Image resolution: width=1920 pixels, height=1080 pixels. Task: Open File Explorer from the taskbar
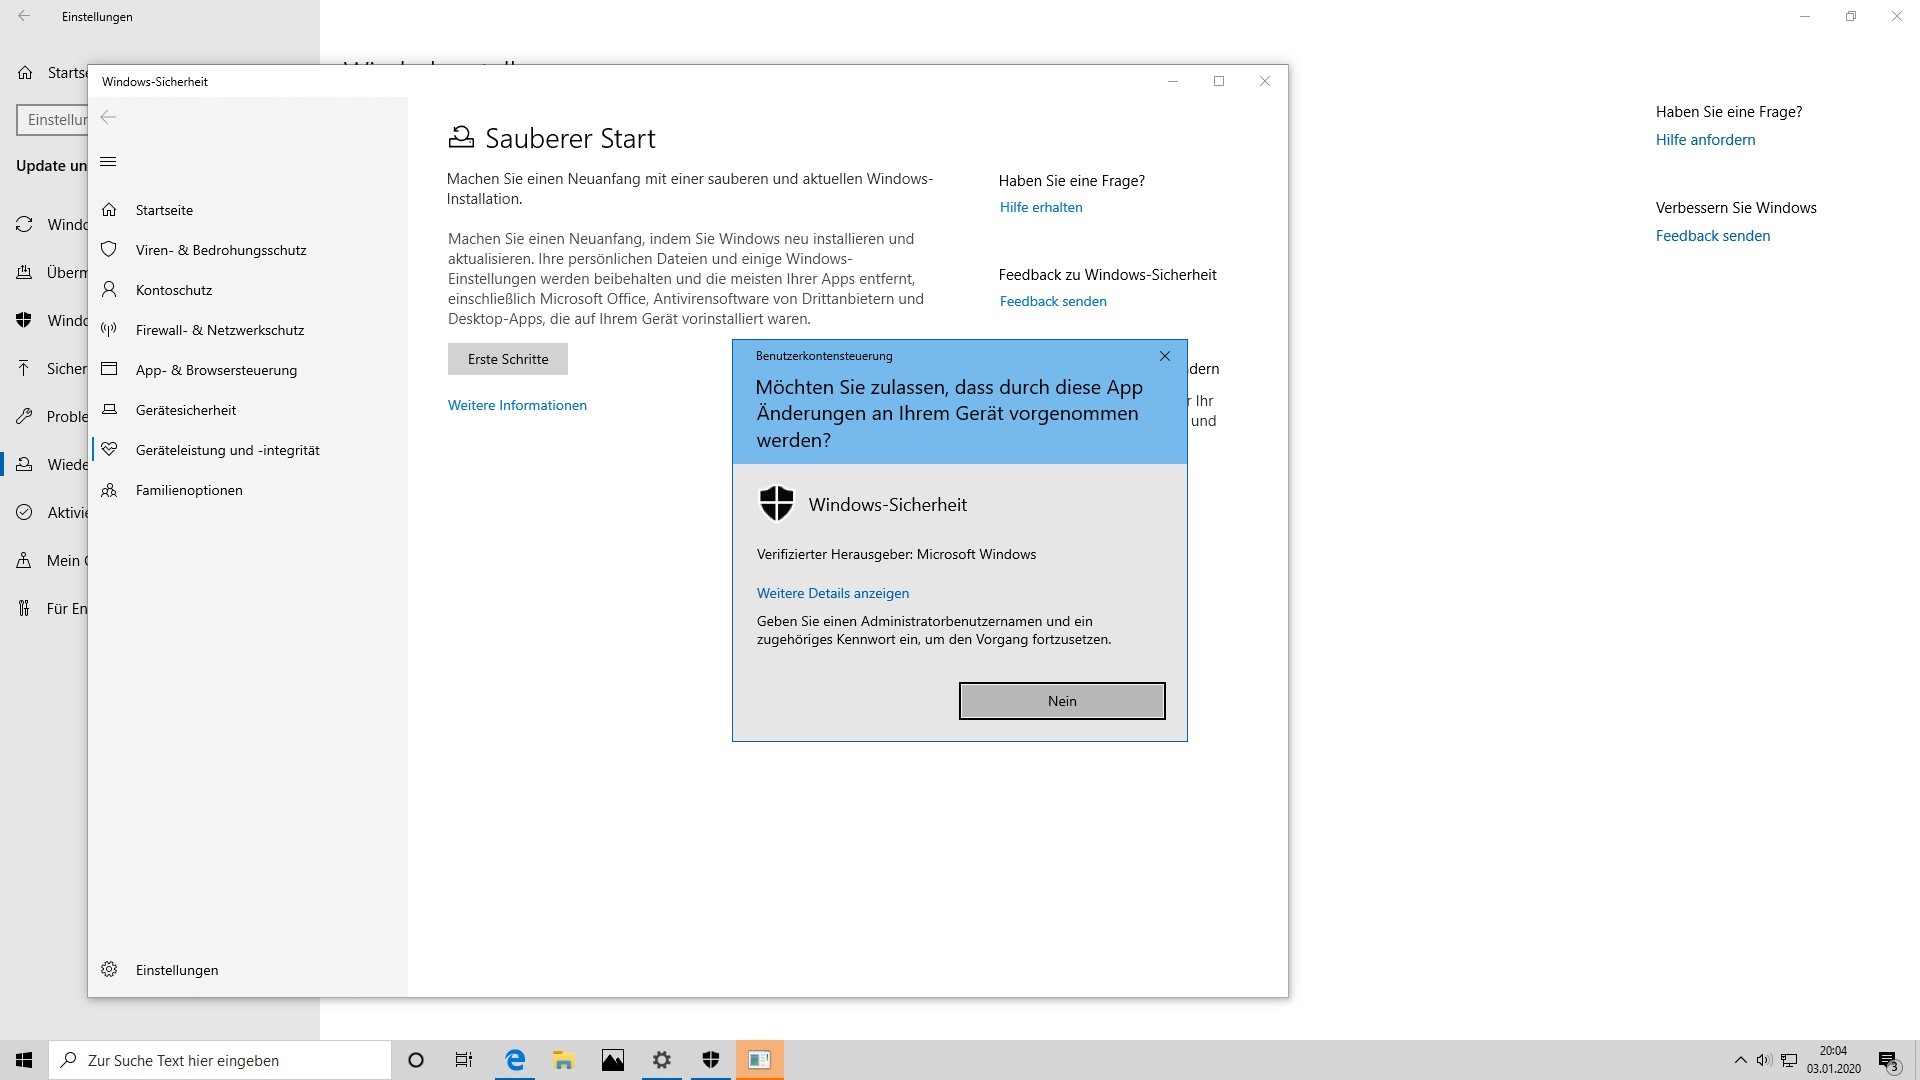[563, 1060]
